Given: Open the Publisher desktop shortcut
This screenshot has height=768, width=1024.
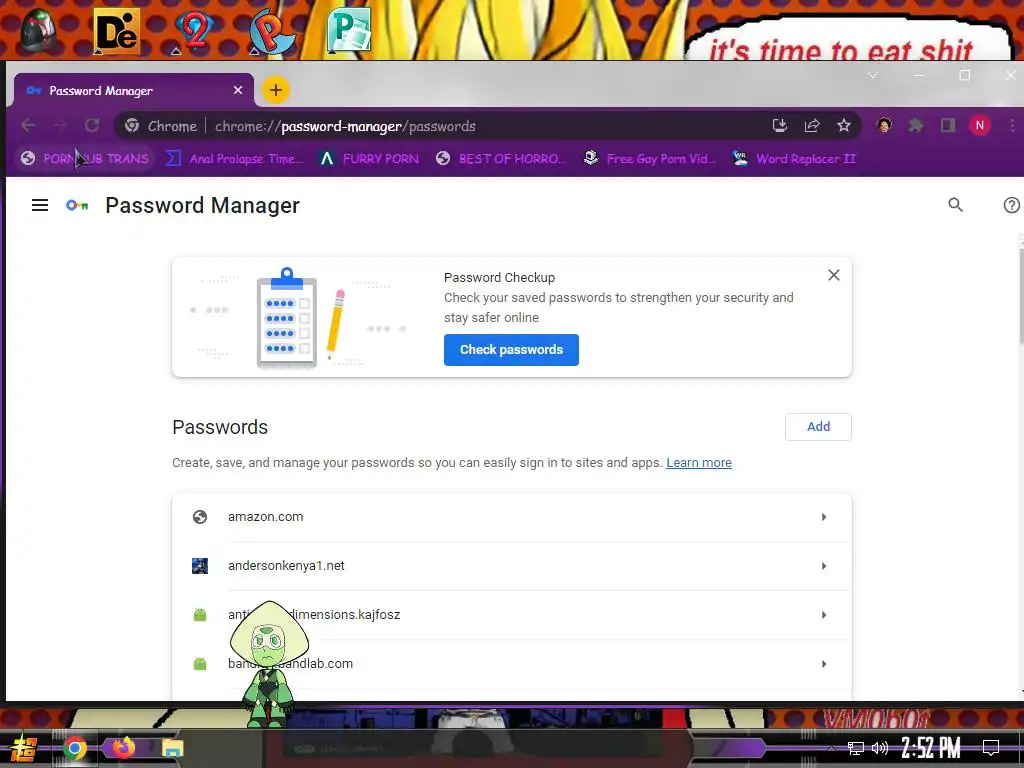Looking at the screenshot, I should (349, 30).
